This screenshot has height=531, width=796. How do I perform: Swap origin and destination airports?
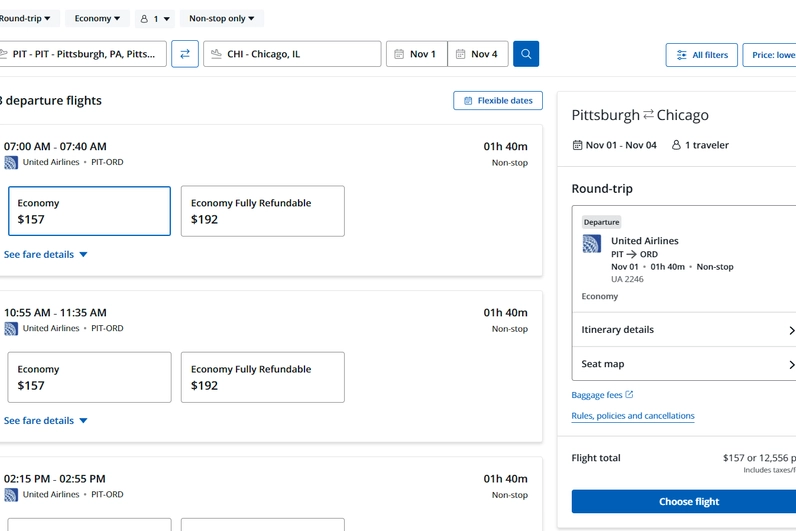point(185,54)
